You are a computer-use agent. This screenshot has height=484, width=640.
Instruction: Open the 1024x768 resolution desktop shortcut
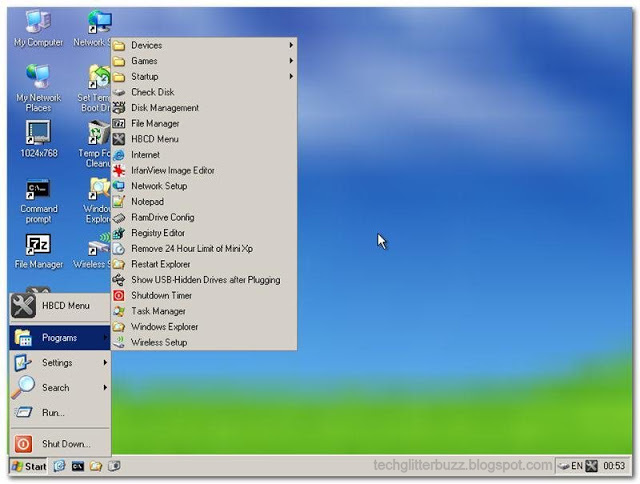coord(38,139)
